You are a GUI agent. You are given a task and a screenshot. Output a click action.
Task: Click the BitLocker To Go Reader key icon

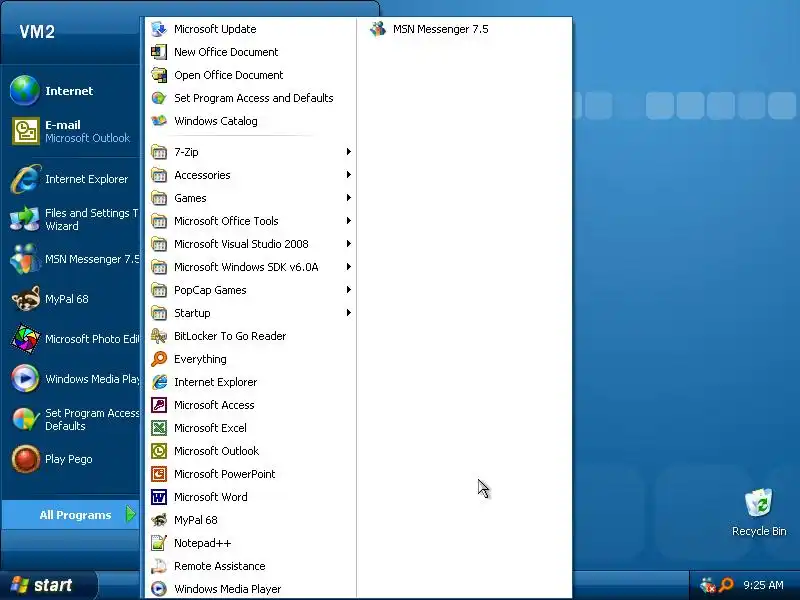pyautogui.click(x=159, y=336)
